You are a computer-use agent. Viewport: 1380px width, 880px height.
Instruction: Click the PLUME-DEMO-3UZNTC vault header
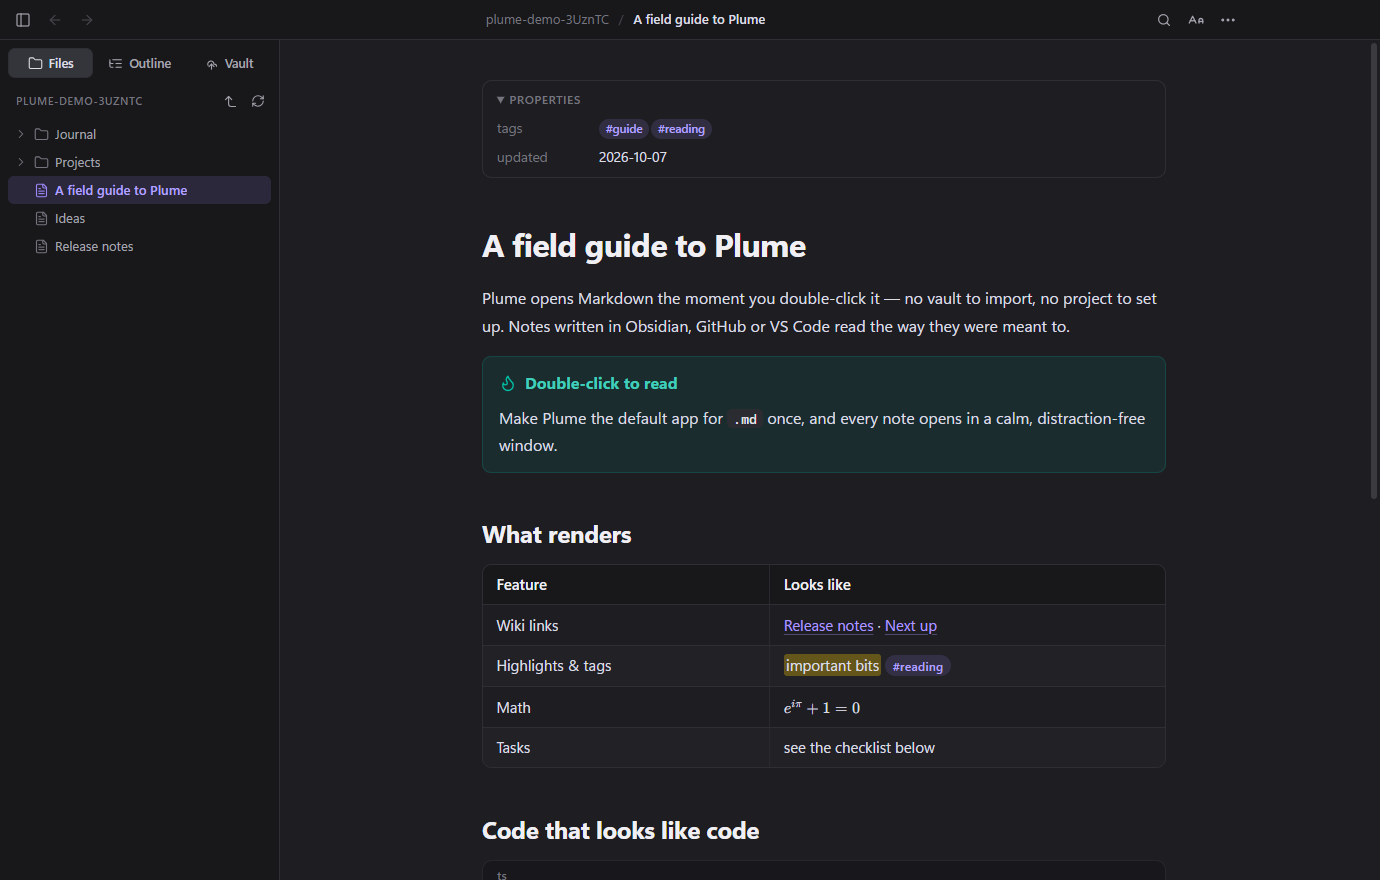click(80, 101)
